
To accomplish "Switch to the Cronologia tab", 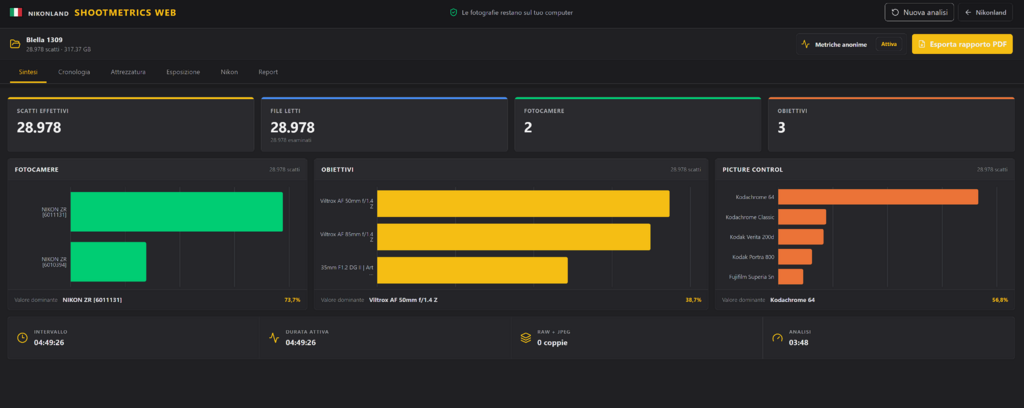I will tap(74, 72).
